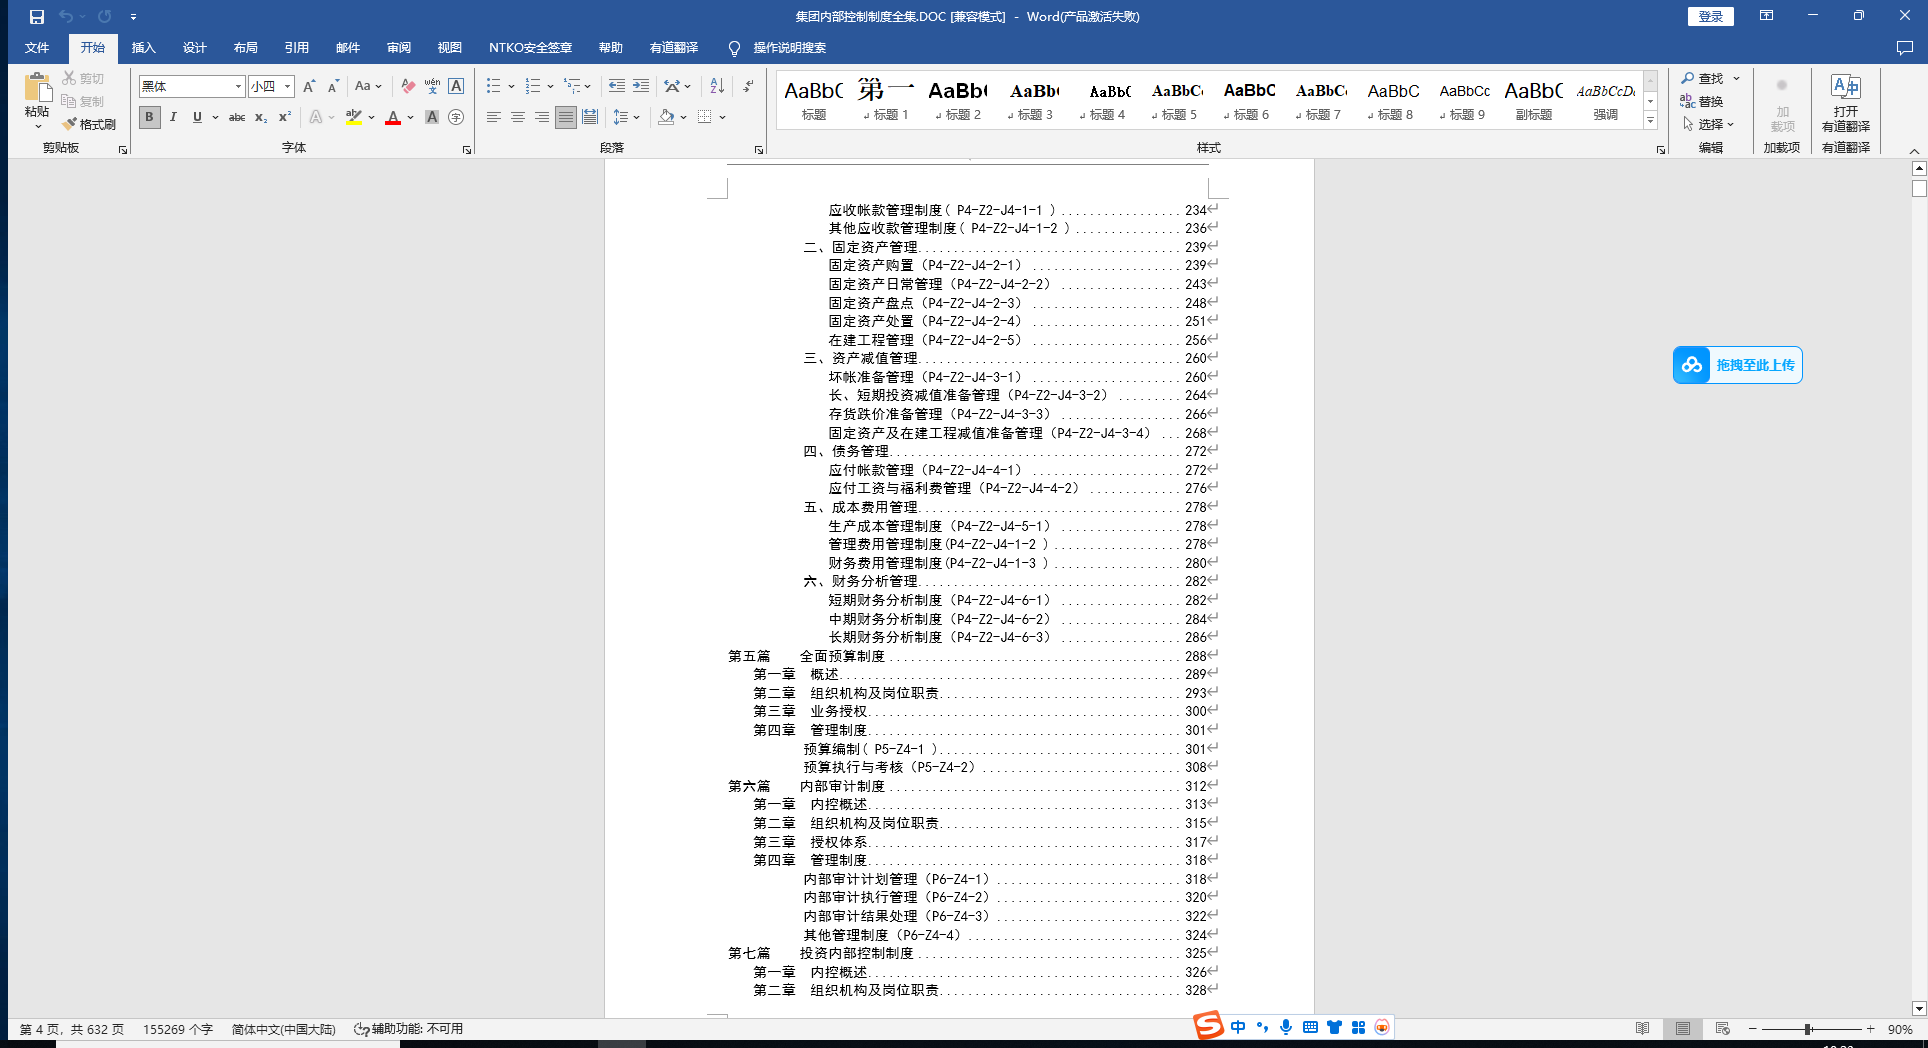
Task: Click the Format Painter brush
Action: click(x=89, y=124)
